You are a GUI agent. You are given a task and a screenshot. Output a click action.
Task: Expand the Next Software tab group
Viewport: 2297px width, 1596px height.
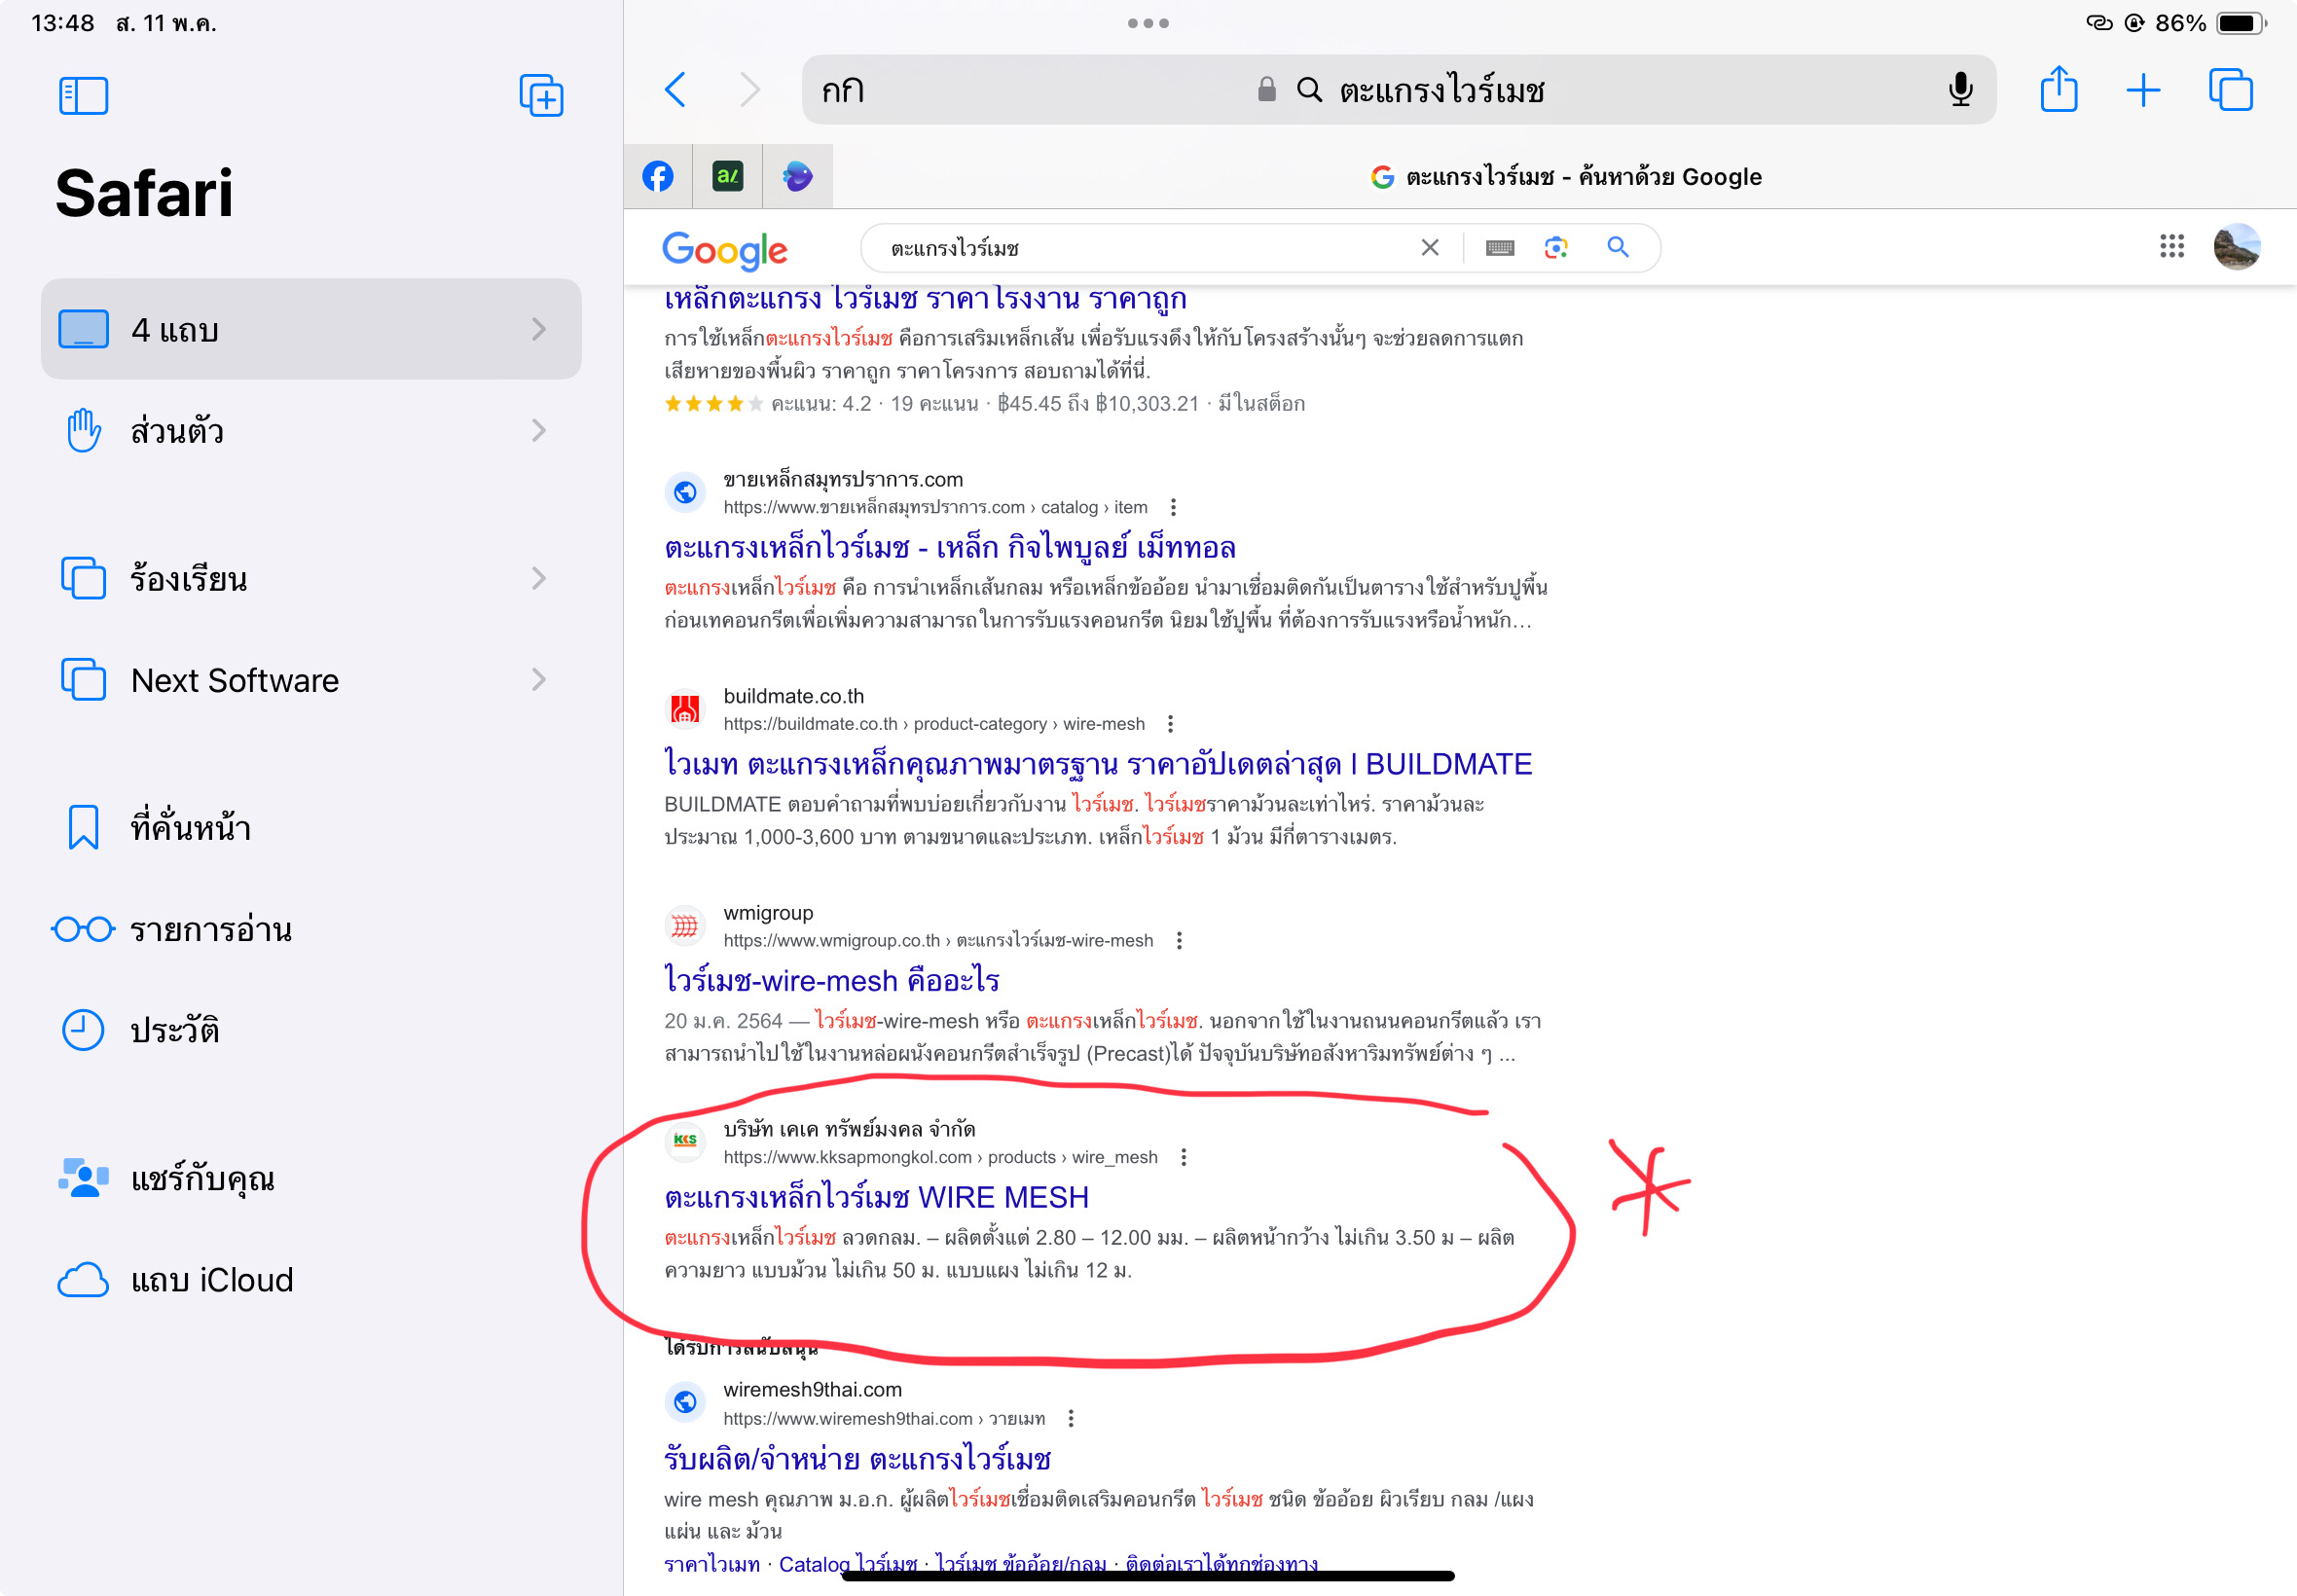point(539,680)
